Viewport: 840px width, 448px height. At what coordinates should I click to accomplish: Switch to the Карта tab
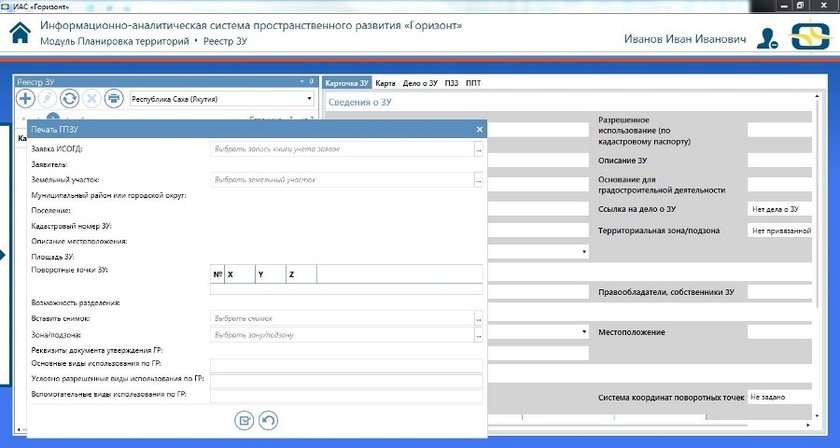(386, 83)
